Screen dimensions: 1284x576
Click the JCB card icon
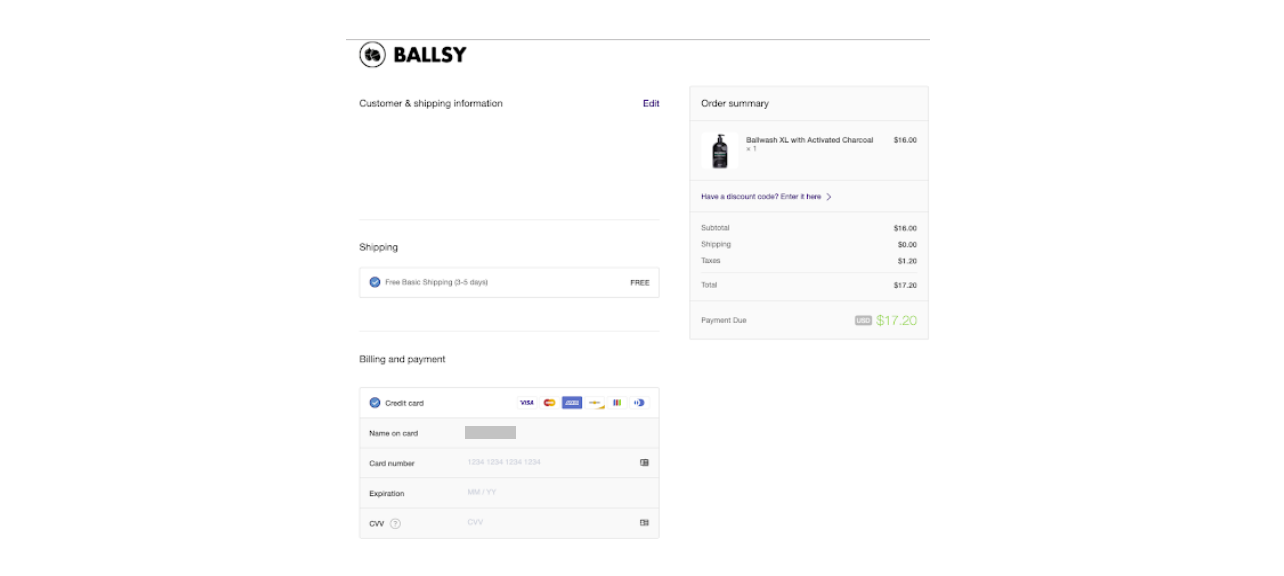[x=617, y=403]
